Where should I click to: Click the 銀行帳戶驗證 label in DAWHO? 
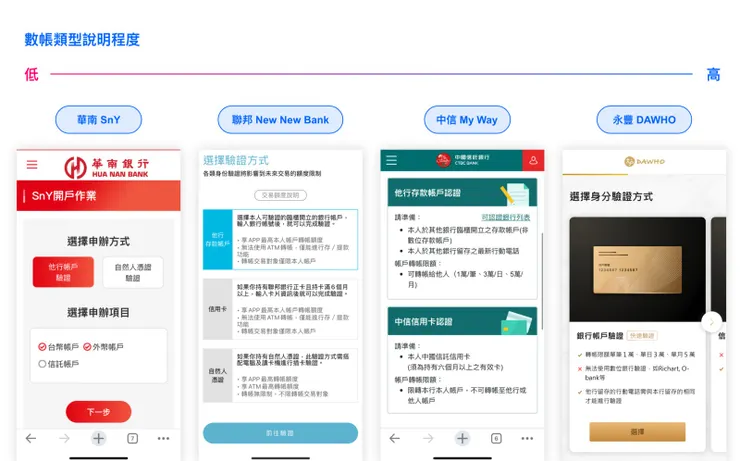[x=600, y=335]
